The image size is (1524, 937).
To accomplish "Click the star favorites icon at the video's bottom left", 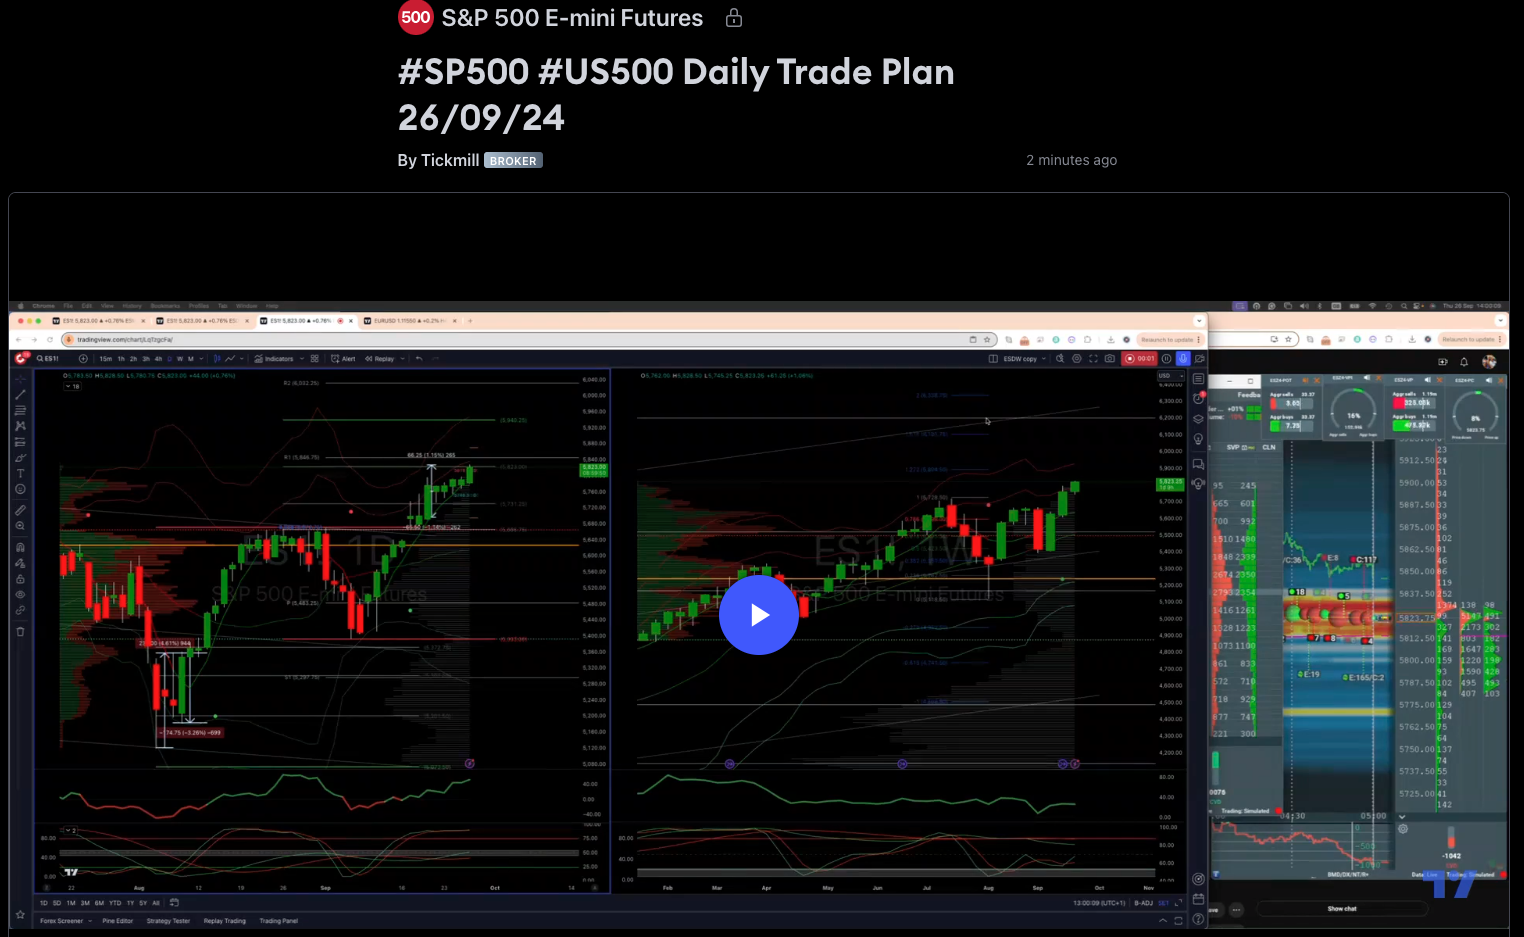I will coord(20,914).
